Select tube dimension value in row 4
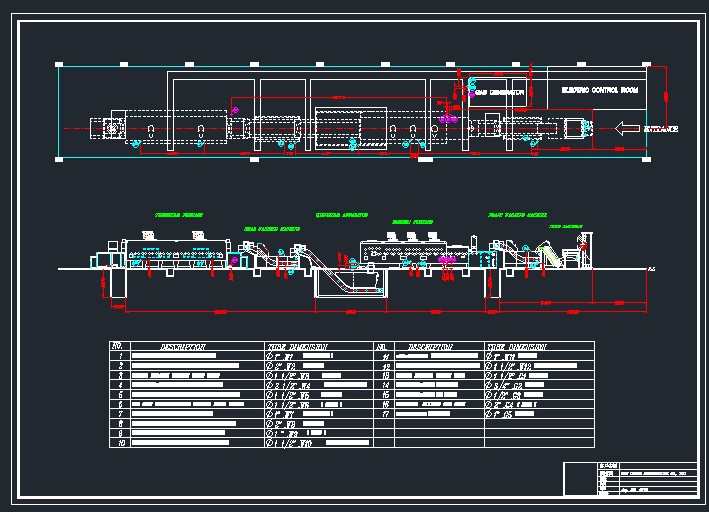709x512 pixels. pyautogui.click(x=316, y=385)
